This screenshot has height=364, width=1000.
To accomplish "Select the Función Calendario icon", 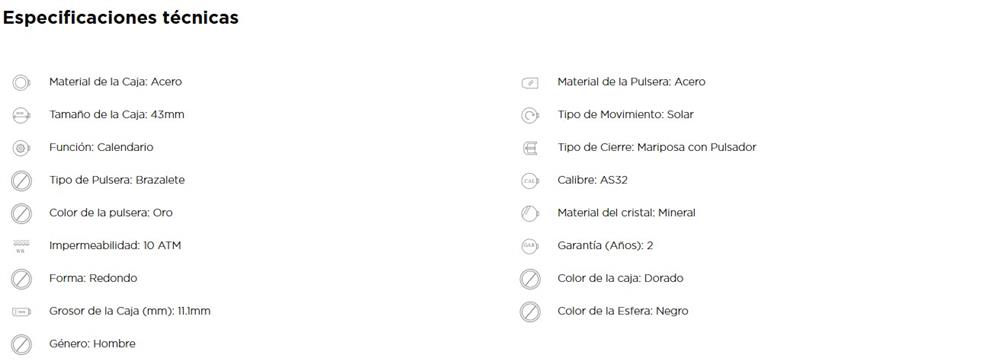I will (x=21, y=148).
